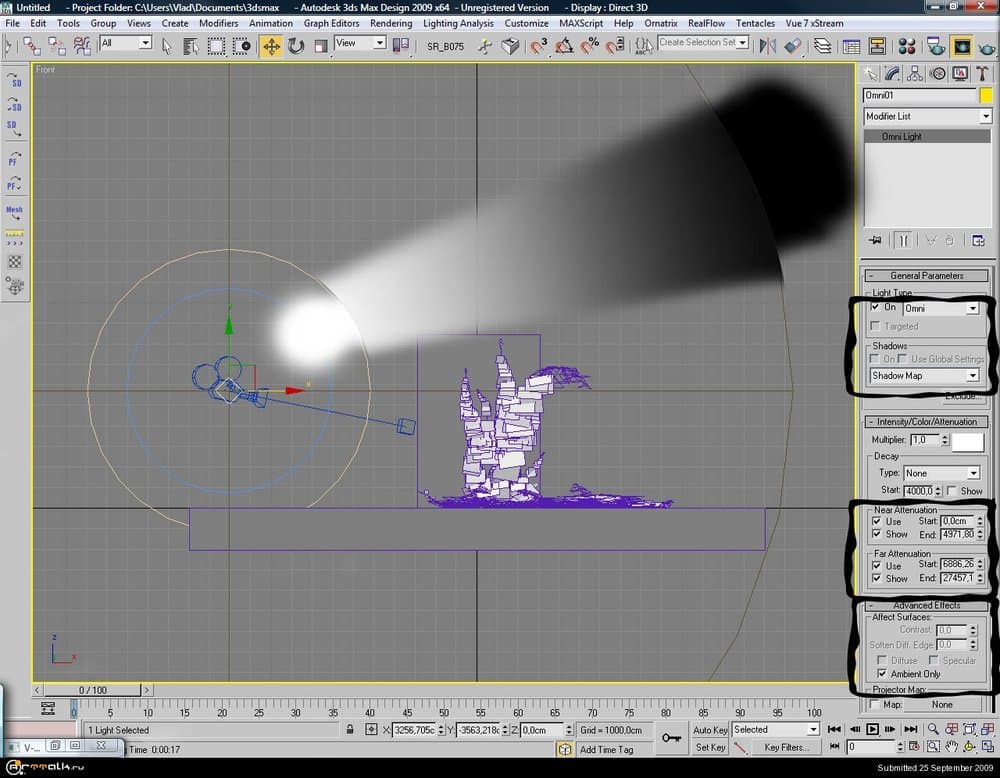Select the Pan View hand tool
The height and width of the screenshot is (778, 1000).
click(951, 746)
